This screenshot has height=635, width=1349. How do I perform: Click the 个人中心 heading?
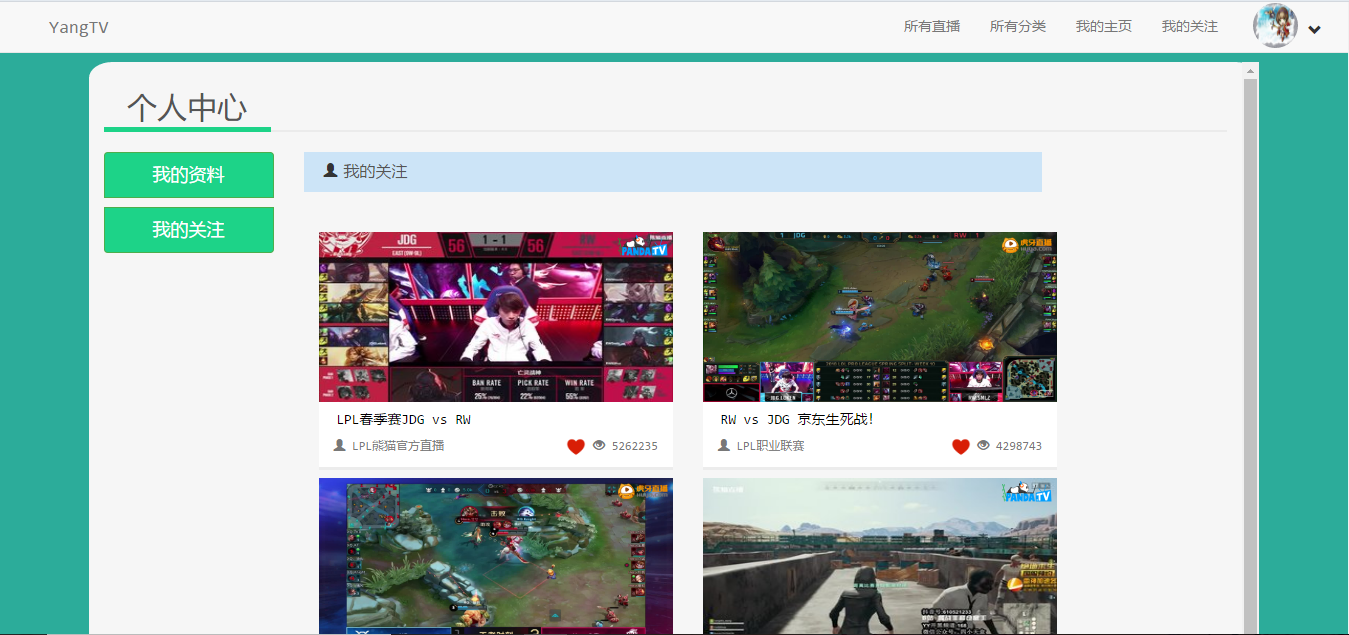[187, 107]
